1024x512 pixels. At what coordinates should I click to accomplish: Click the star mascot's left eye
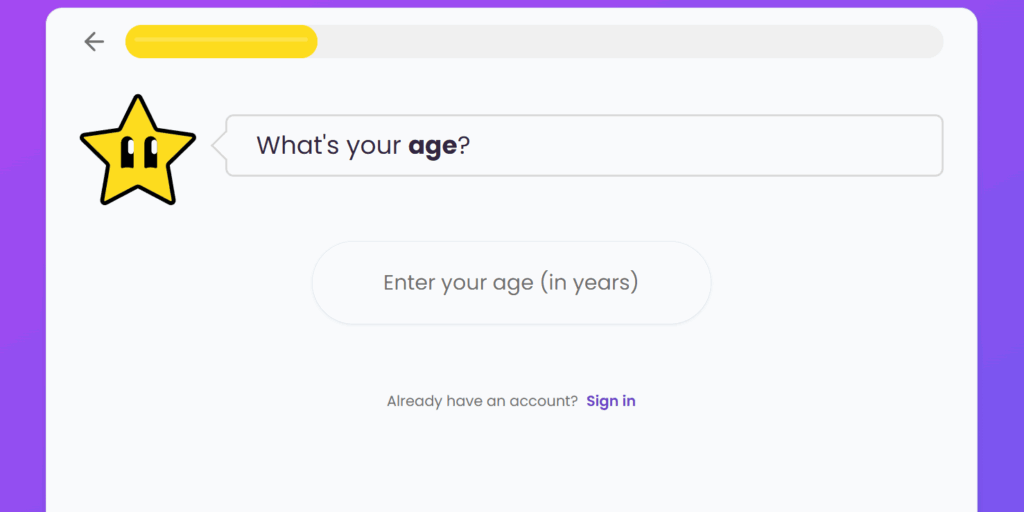coord(128,153)
